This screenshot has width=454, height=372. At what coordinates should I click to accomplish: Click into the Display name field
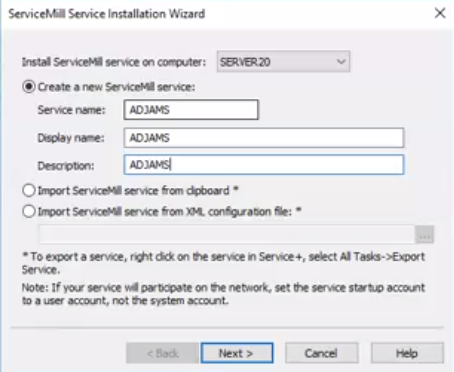[264, 138]
